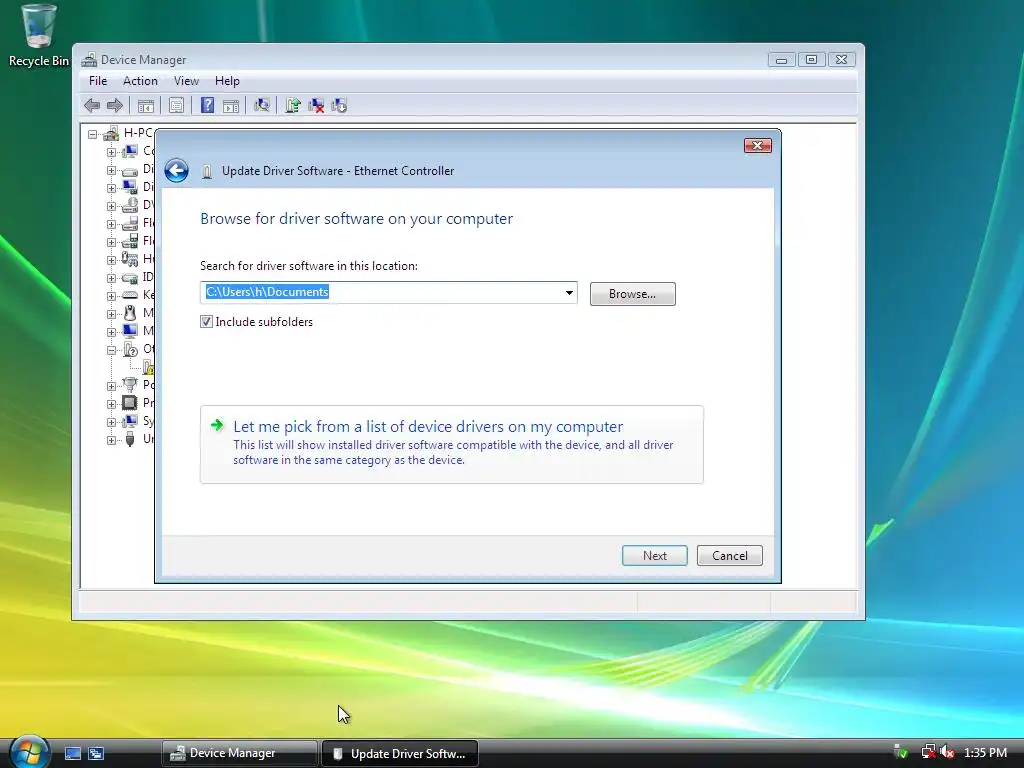Collapse the Other devices minus box
1024x768 pixels.
point(111,350)
